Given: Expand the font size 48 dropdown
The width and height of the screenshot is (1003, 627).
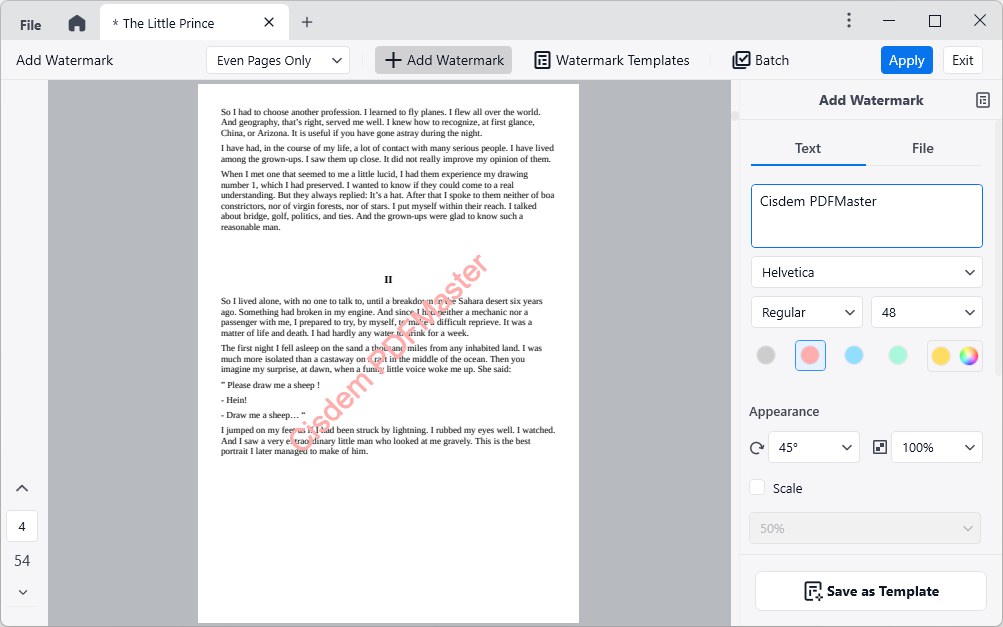Looking at the screenshot, I should pyautogui.click(x=925, y=312).
